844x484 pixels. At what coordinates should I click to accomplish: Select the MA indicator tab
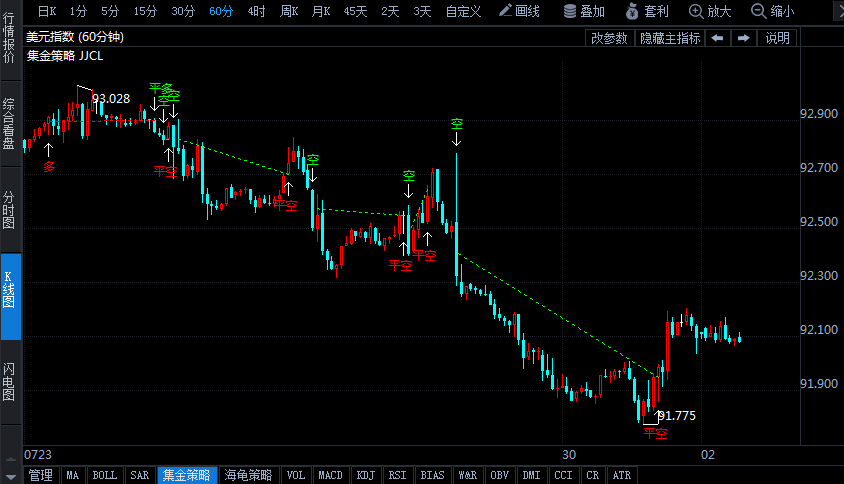click(x=73, y=475)
